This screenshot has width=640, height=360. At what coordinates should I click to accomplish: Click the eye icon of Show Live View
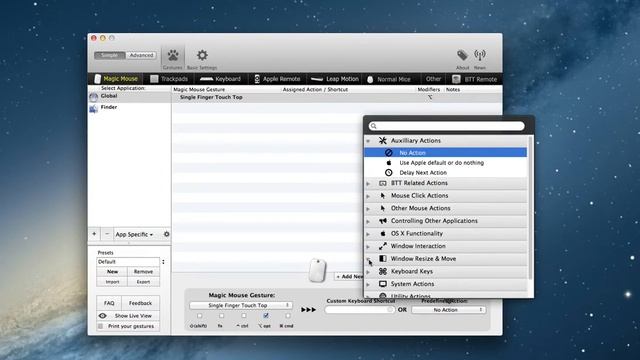(102, 316)
